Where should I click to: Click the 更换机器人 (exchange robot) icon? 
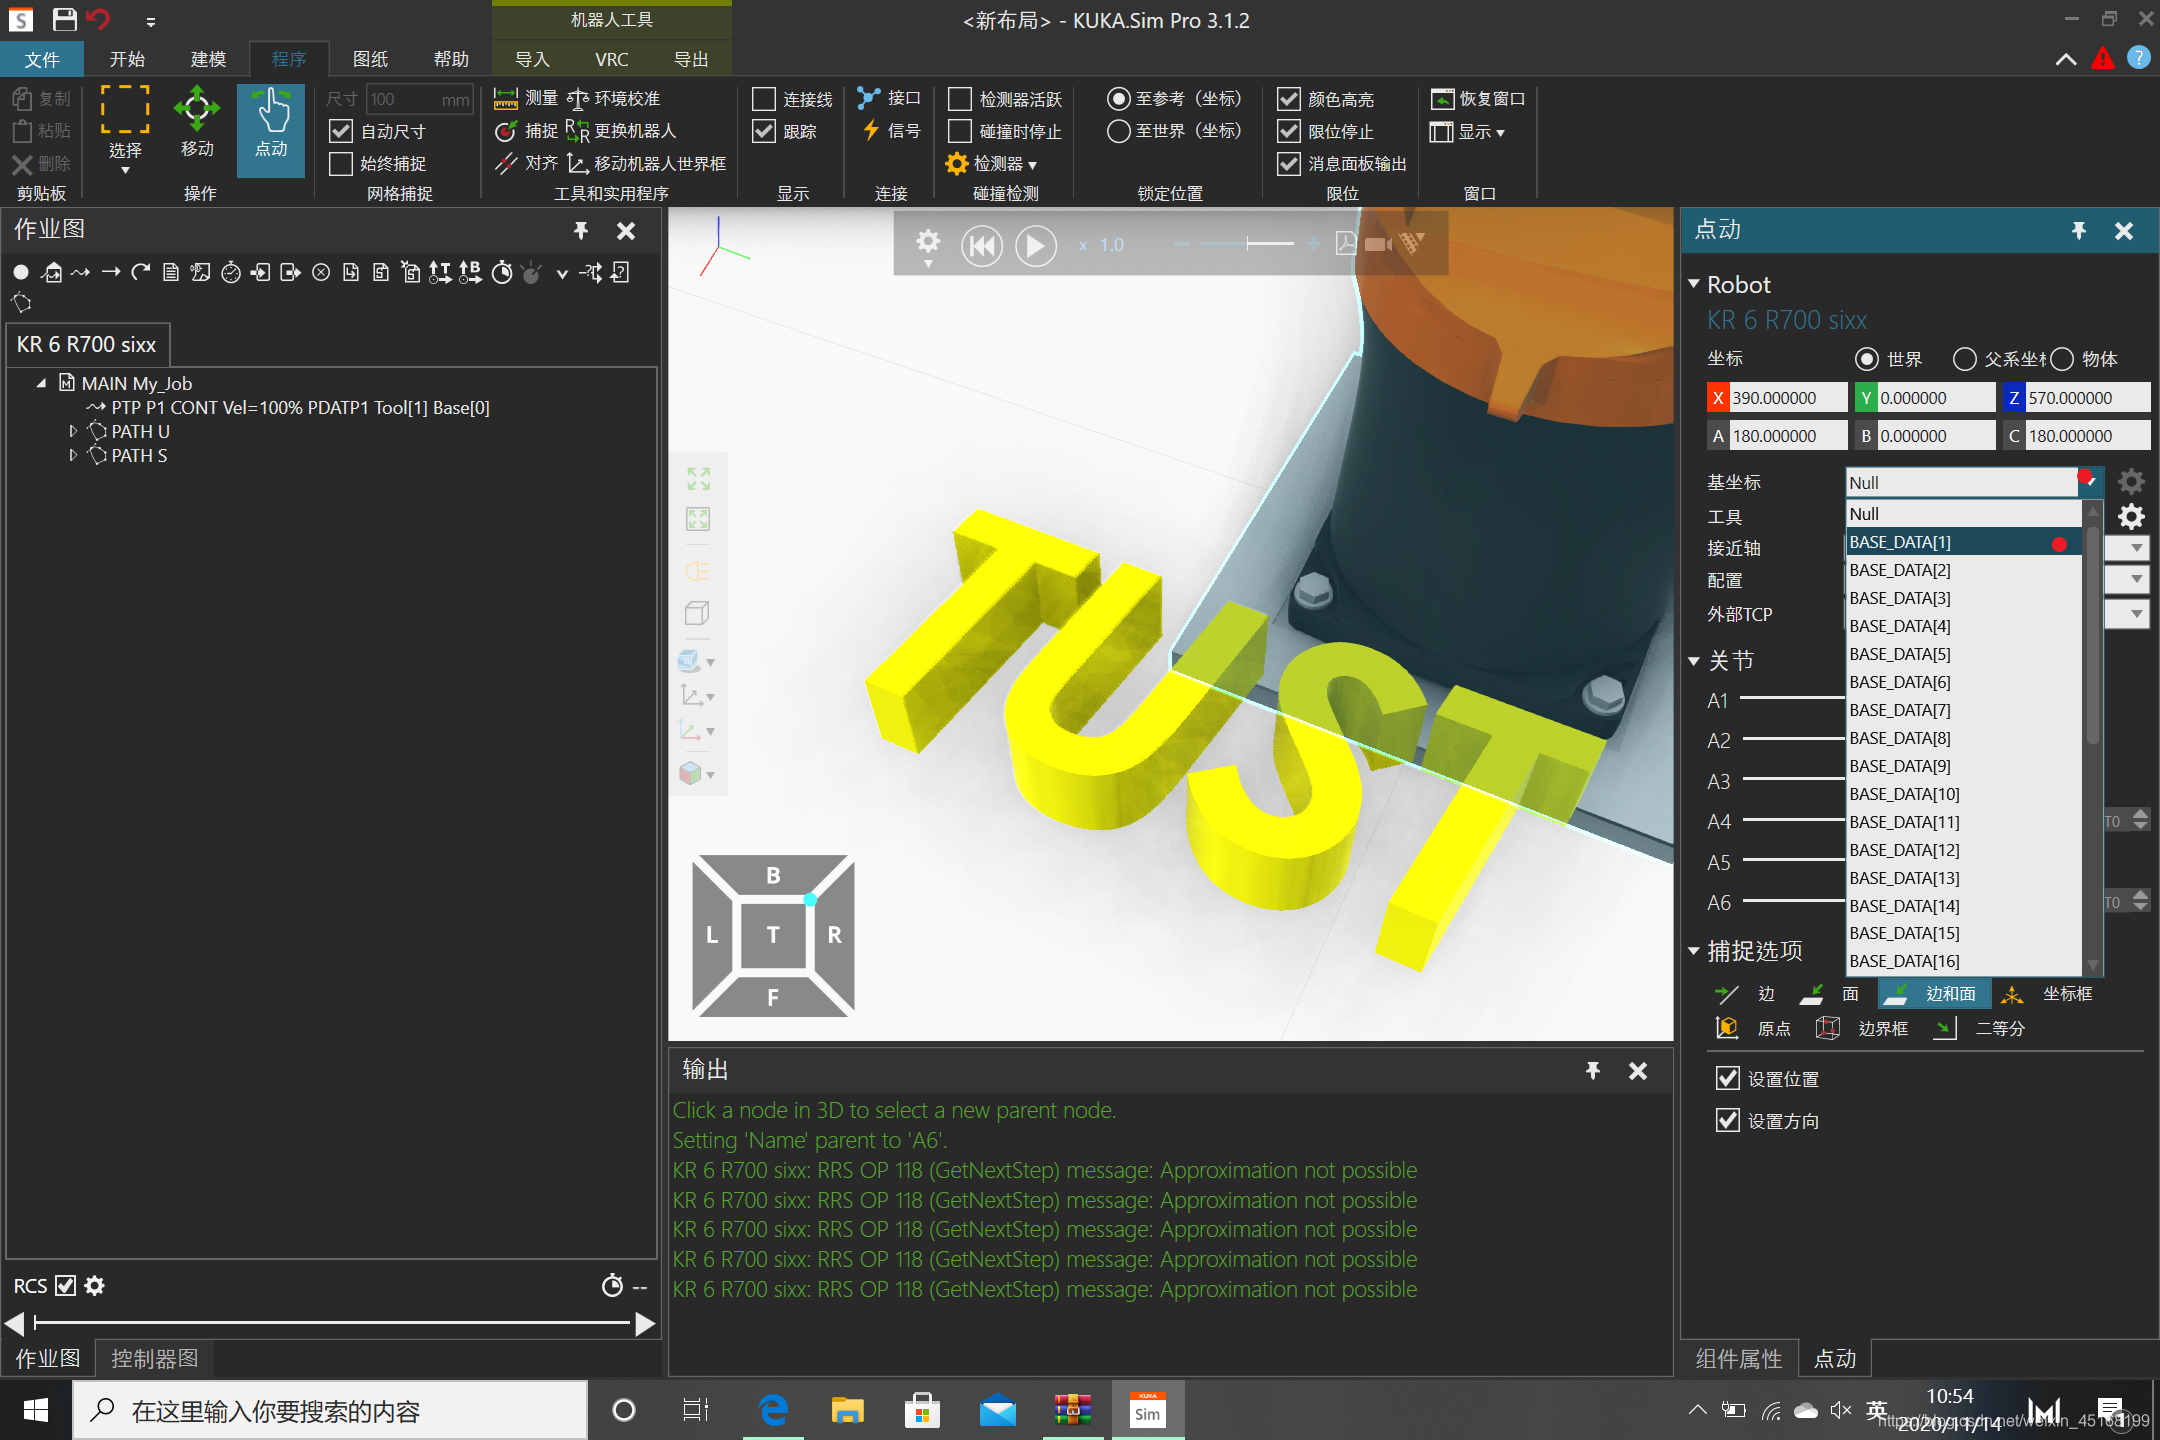pyautogui.click(x=577, y=131)
